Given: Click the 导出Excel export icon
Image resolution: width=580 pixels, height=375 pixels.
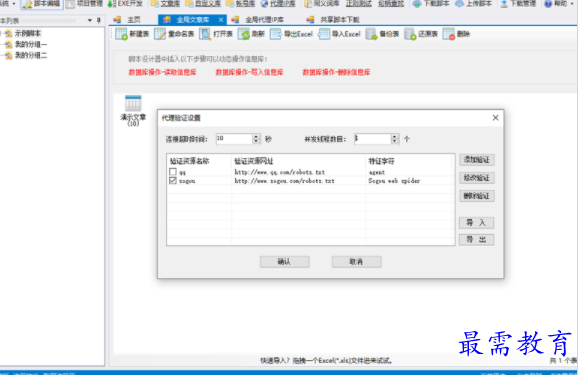Looking at the screenshot, I should coord(276,34).
